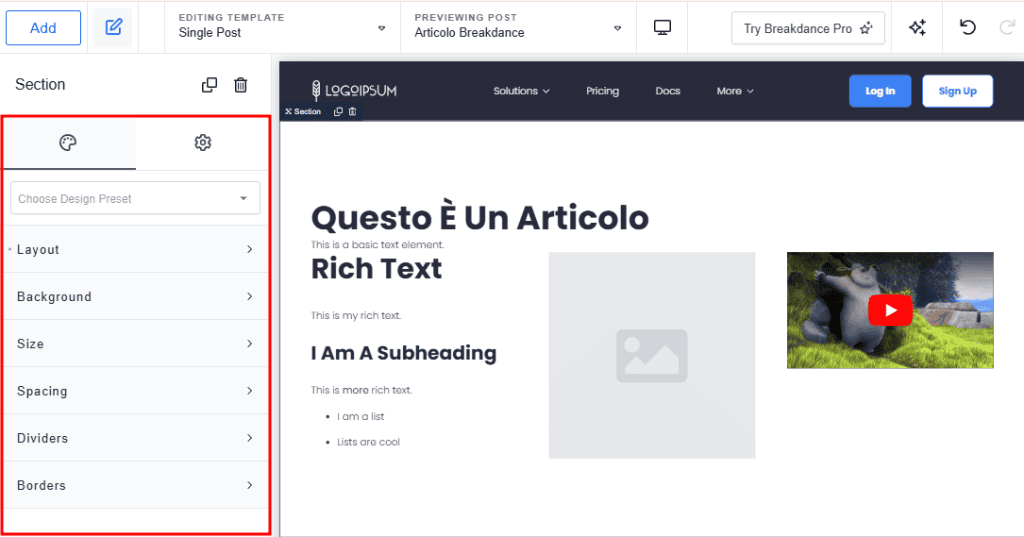Select 'This is more rich text.' paragraph

361,390
